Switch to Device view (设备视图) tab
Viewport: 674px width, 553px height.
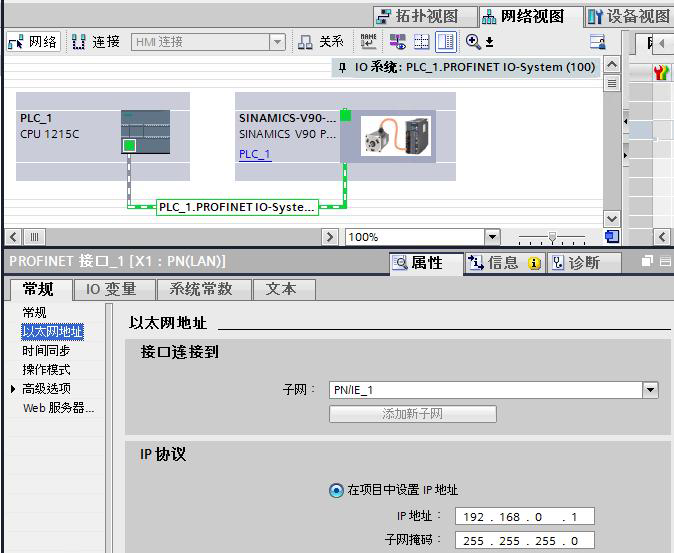click(x=628, y=16)
